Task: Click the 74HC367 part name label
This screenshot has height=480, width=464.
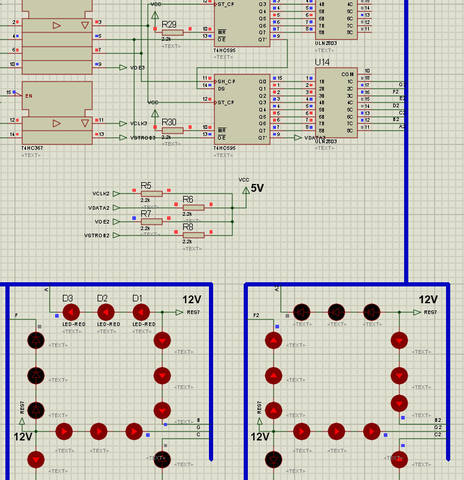Action: coord(32,148)
